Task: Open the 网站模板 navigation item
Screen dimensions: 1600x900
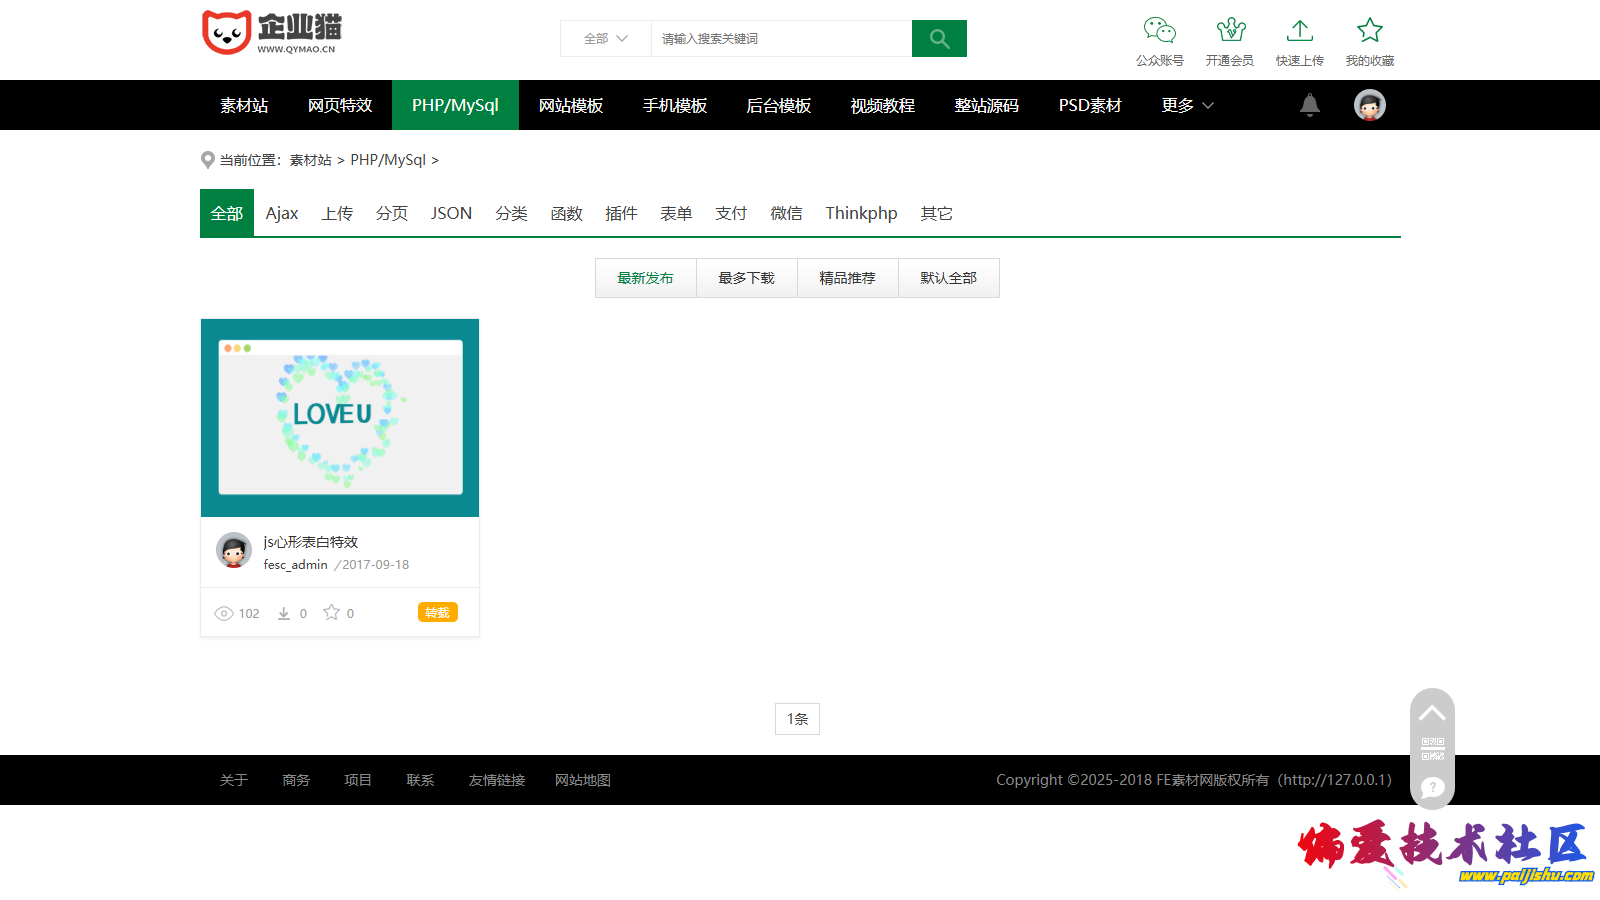Action: click(x=571, y=105)
